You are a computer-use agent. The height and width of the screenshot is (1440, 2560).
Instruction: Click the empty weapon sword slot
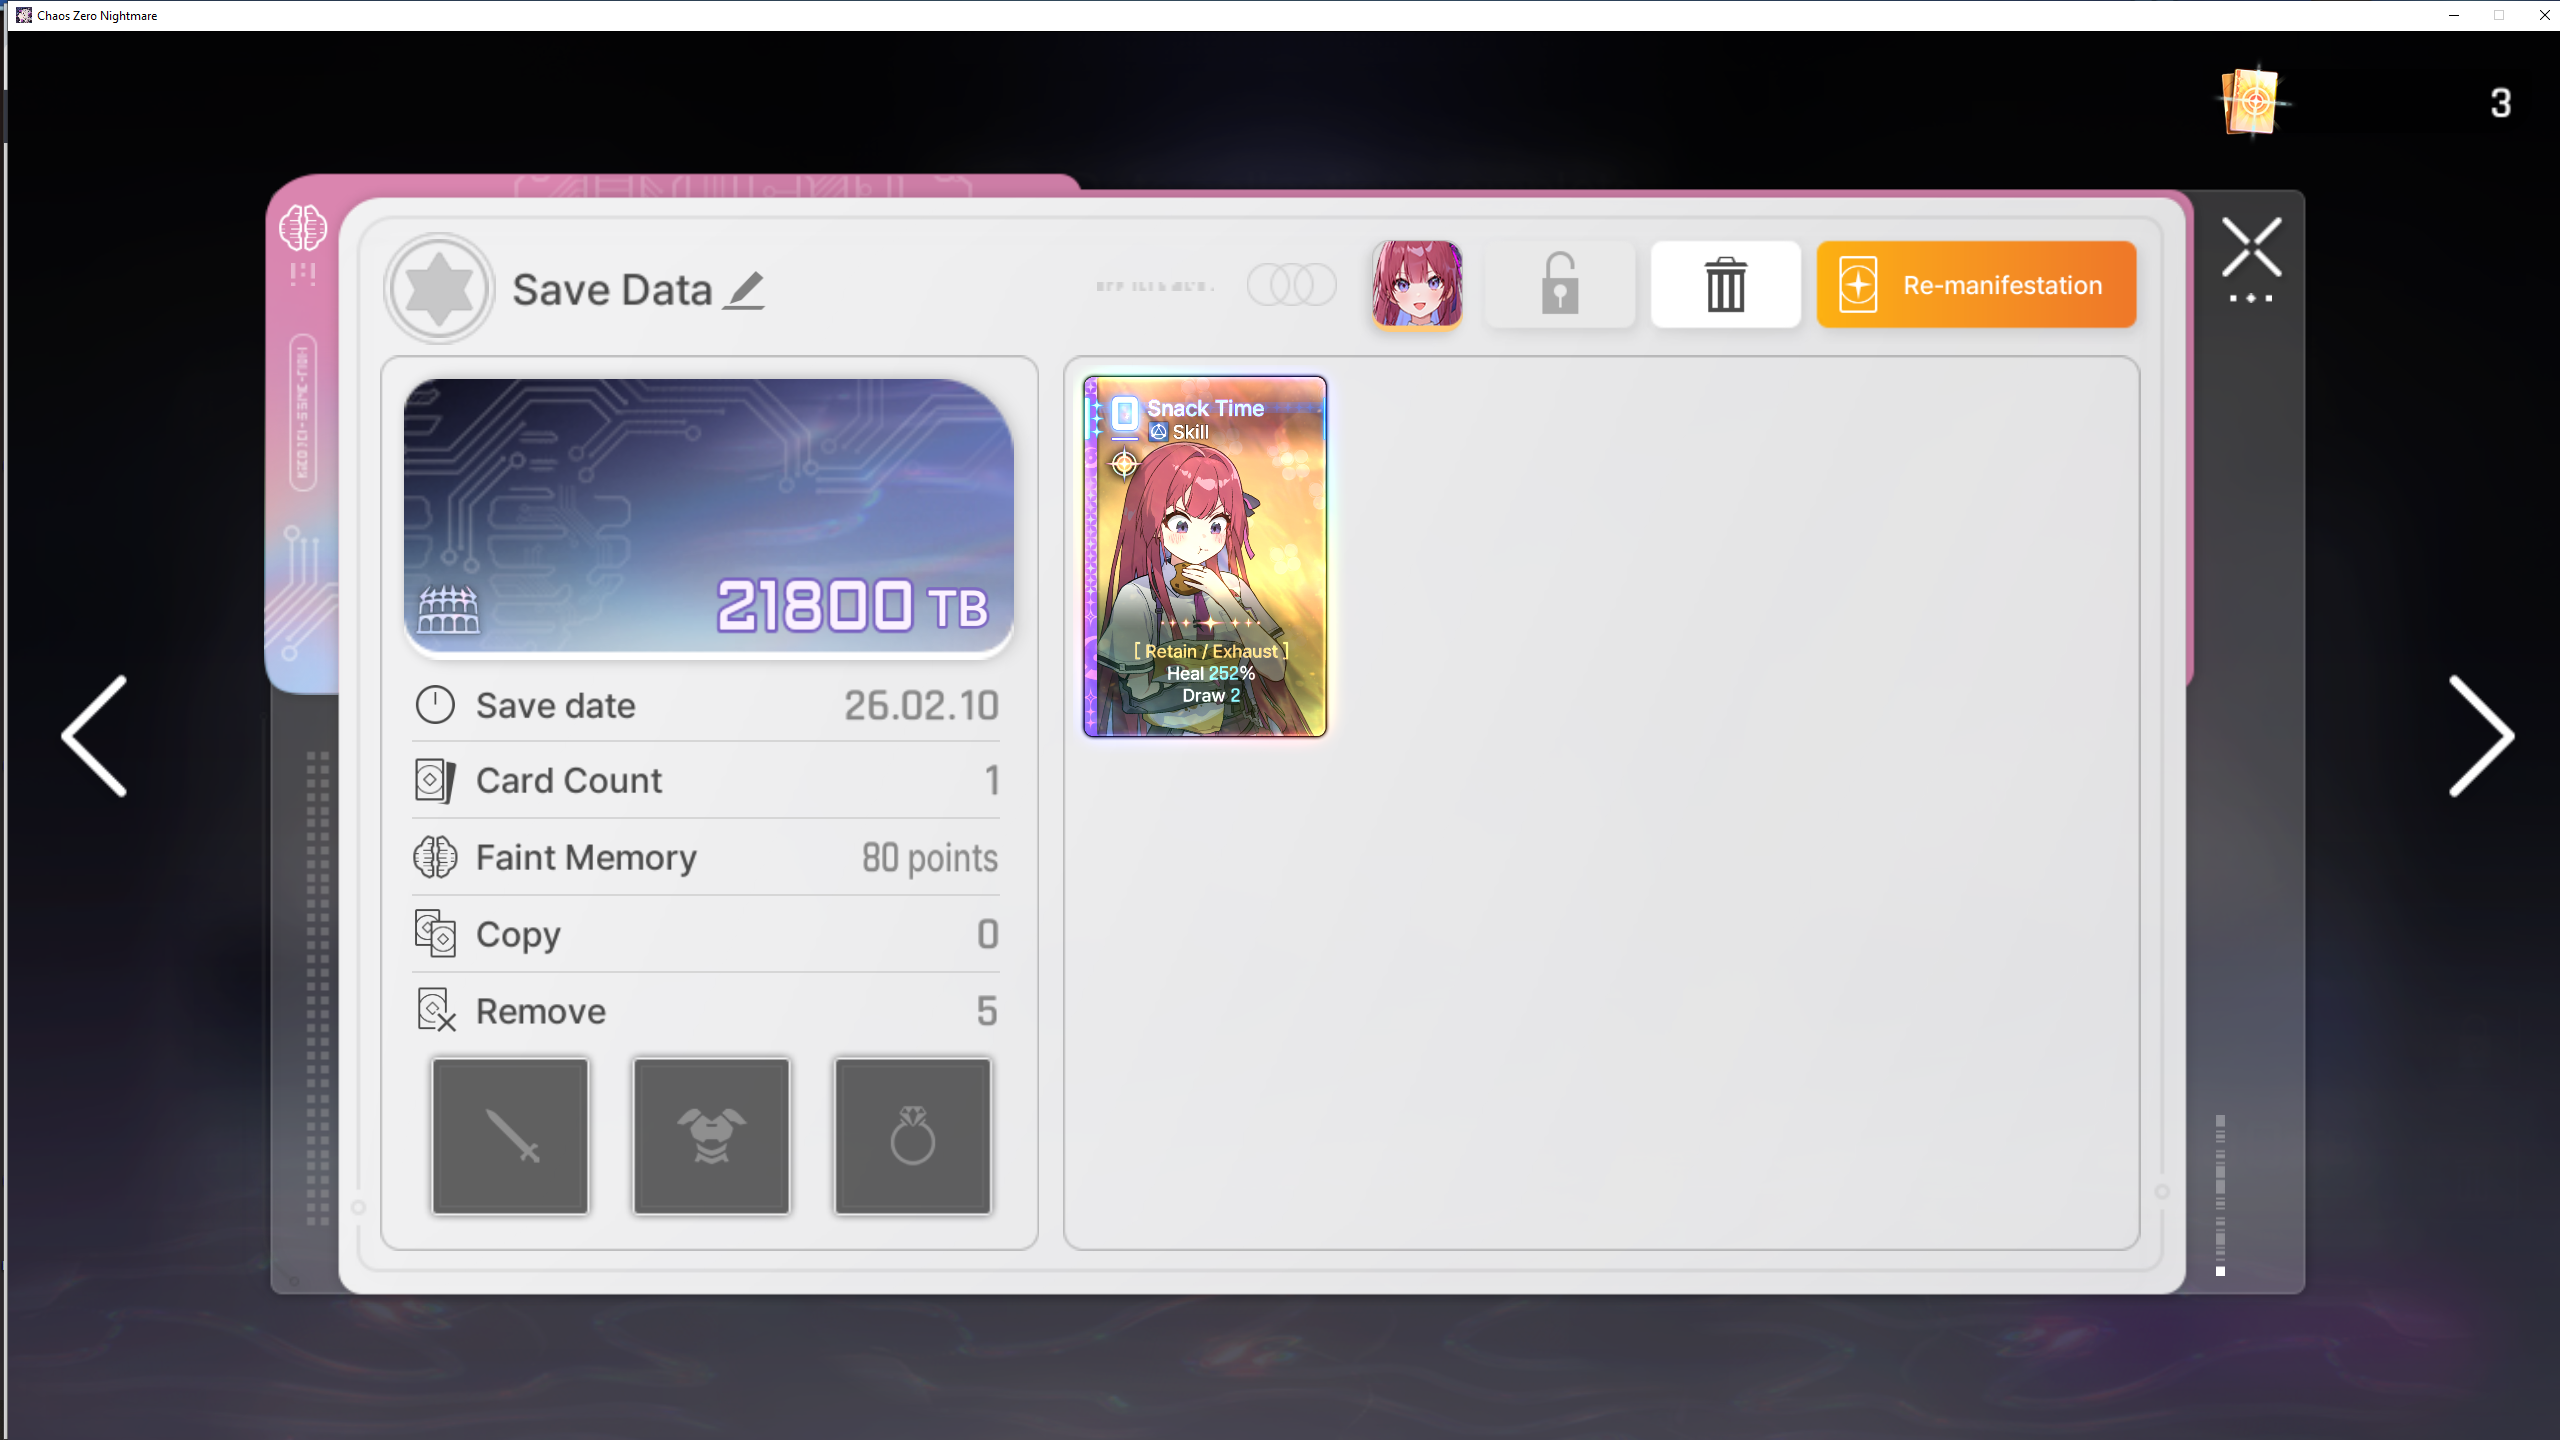(x=511, y=1136)
